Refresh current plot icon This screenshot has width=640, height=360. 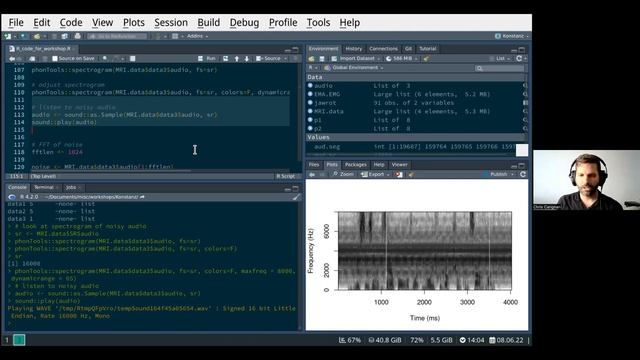tap(522, 175)
